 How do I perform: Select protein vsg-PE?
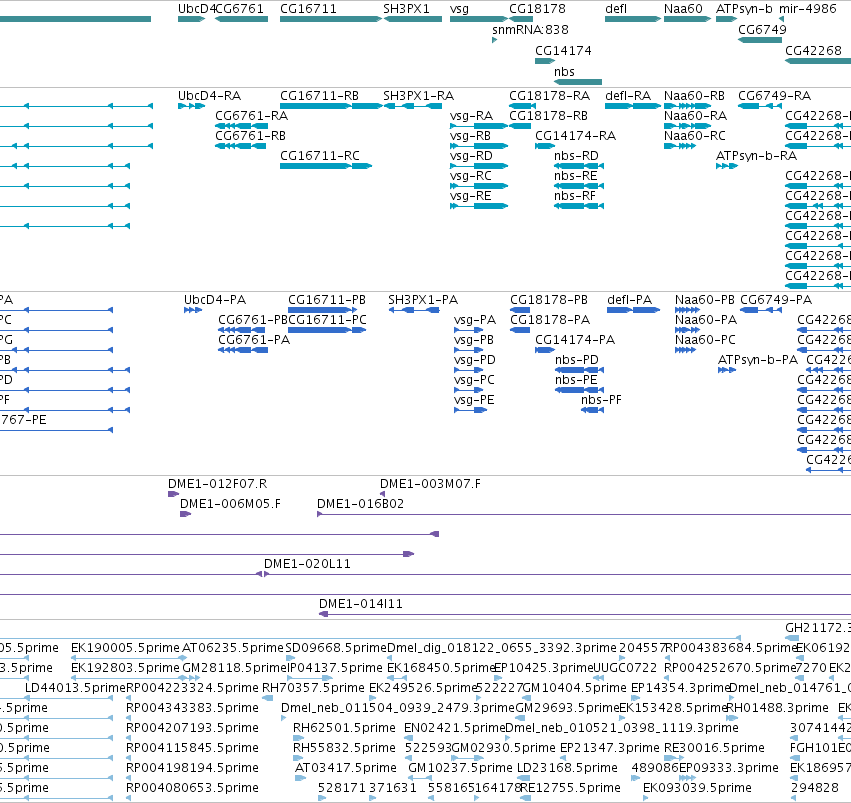click(x=474, y=400)
